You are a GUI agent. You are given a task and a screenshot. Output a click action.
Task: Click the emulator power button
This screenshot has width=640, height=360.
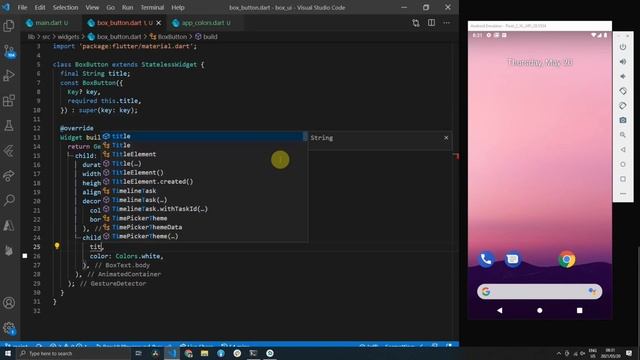[623, 47]
